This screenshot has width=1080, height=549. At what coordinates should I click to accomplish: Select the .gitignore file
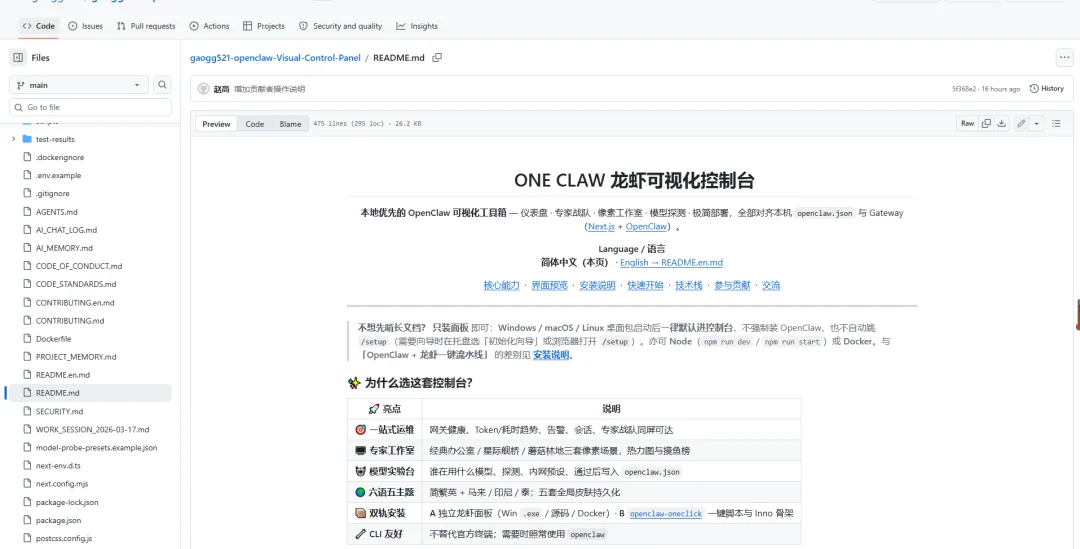point(52,194)
